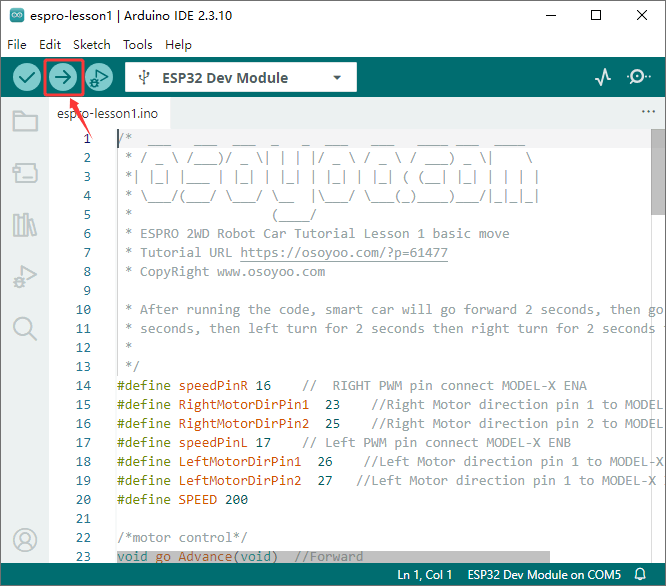
Task: Open the Search sidebar panel
Action: tap(25, 329)
